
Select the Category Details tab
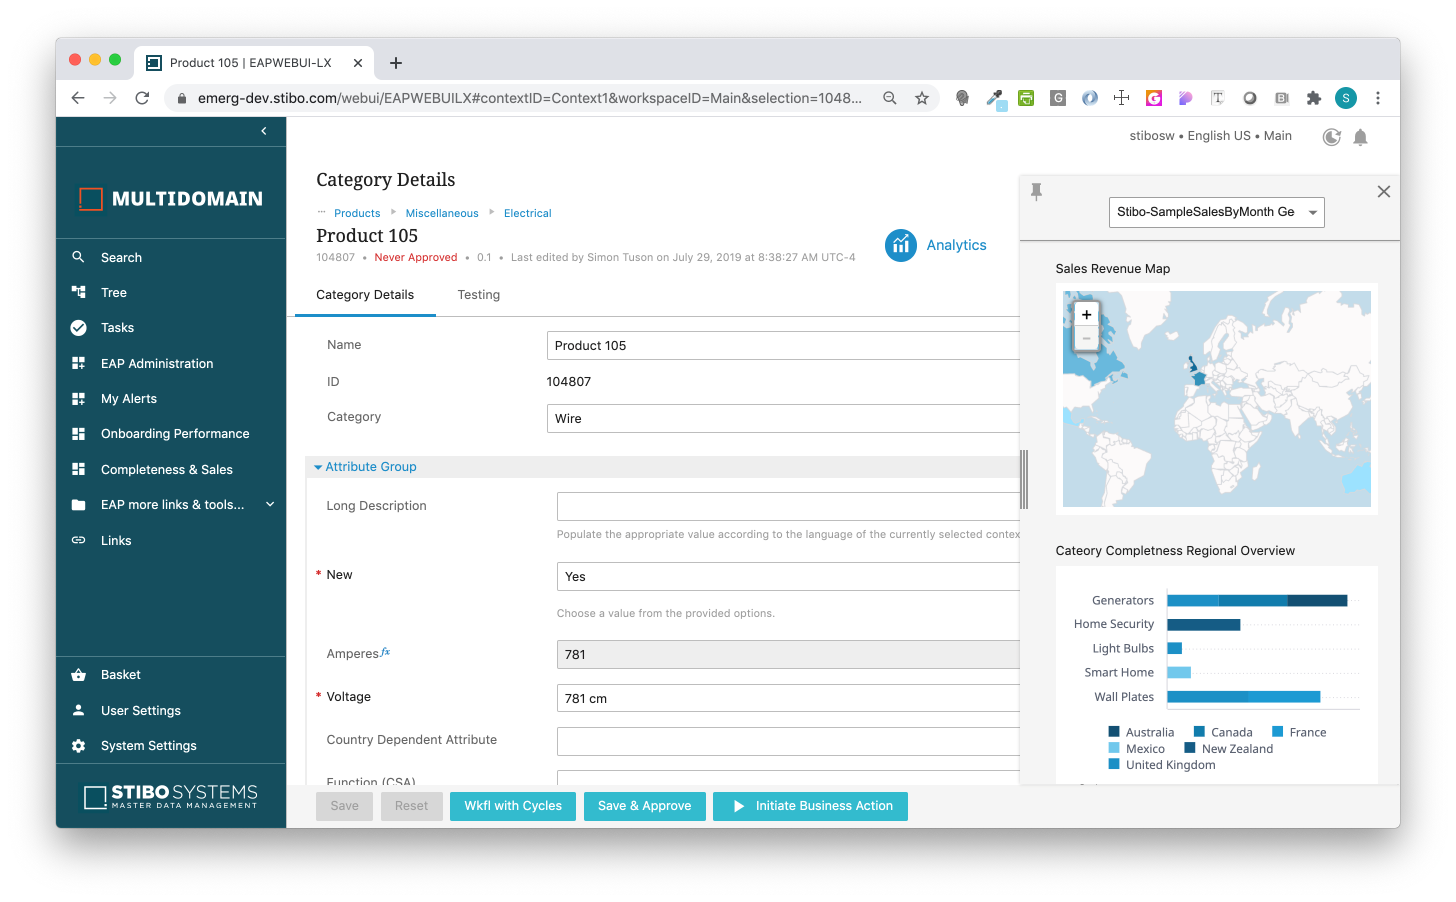364,294
